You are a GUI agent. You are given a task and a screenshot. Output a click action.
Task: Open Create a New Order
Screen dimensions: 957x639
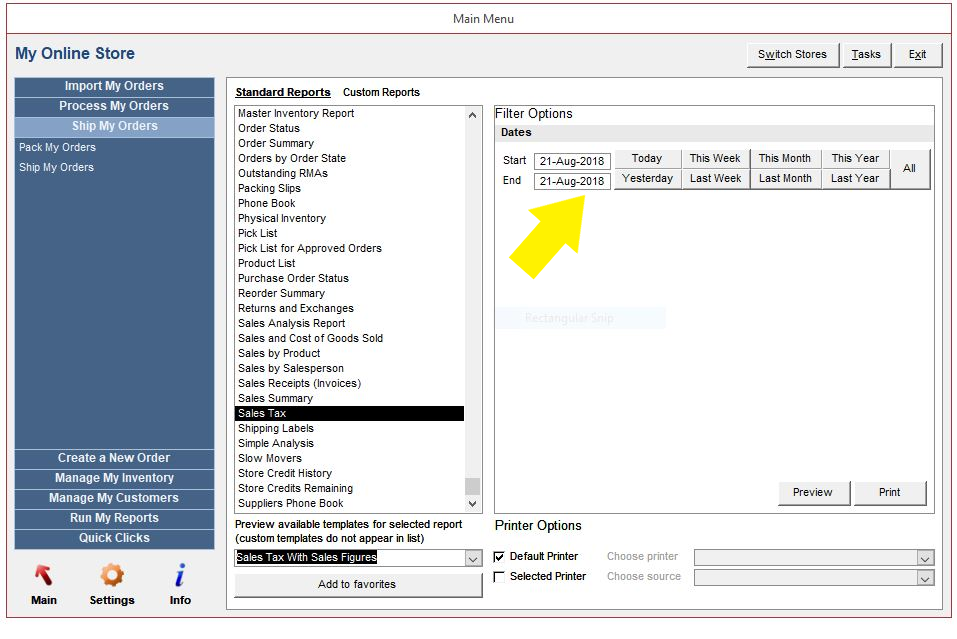coord(114,458)
